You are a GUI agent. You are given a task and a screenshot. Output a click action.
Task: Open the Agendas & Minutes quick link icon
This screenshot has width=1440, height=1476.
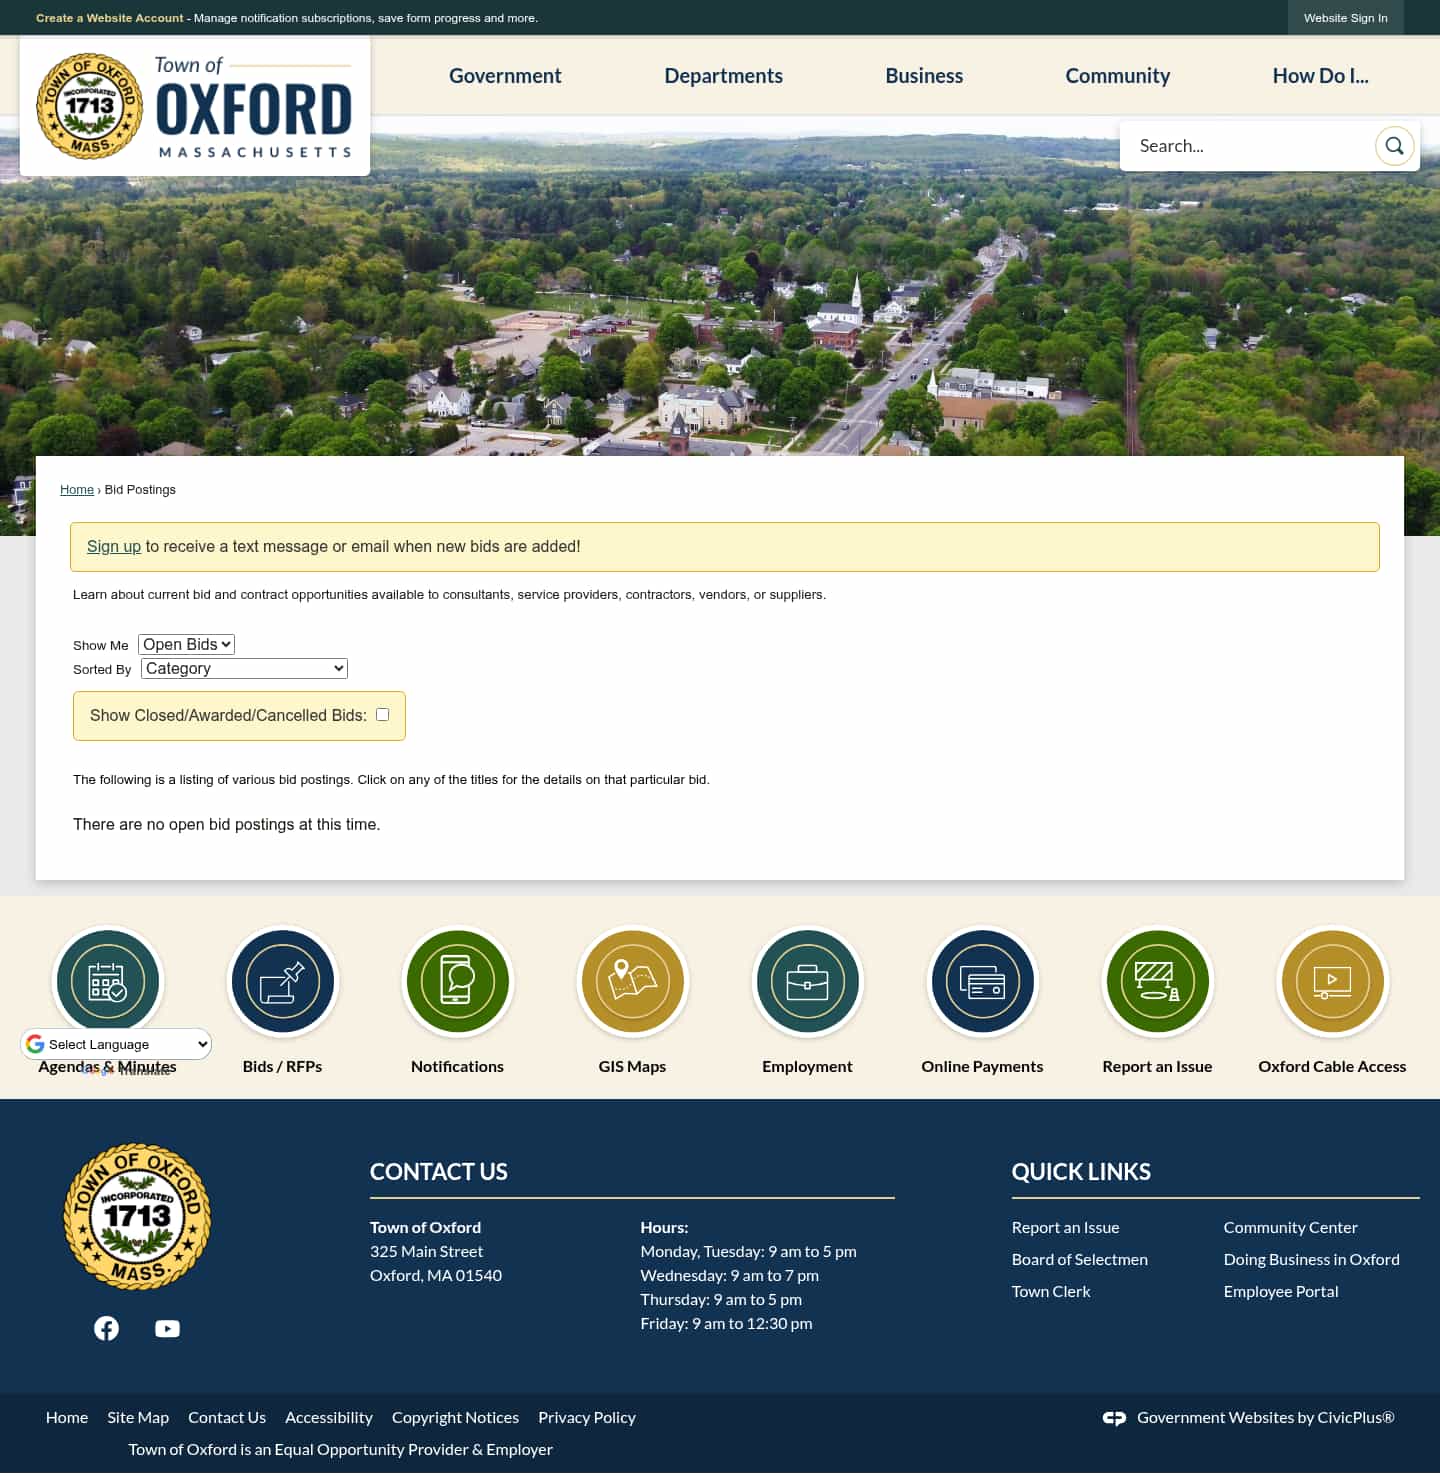click(108, 981)
